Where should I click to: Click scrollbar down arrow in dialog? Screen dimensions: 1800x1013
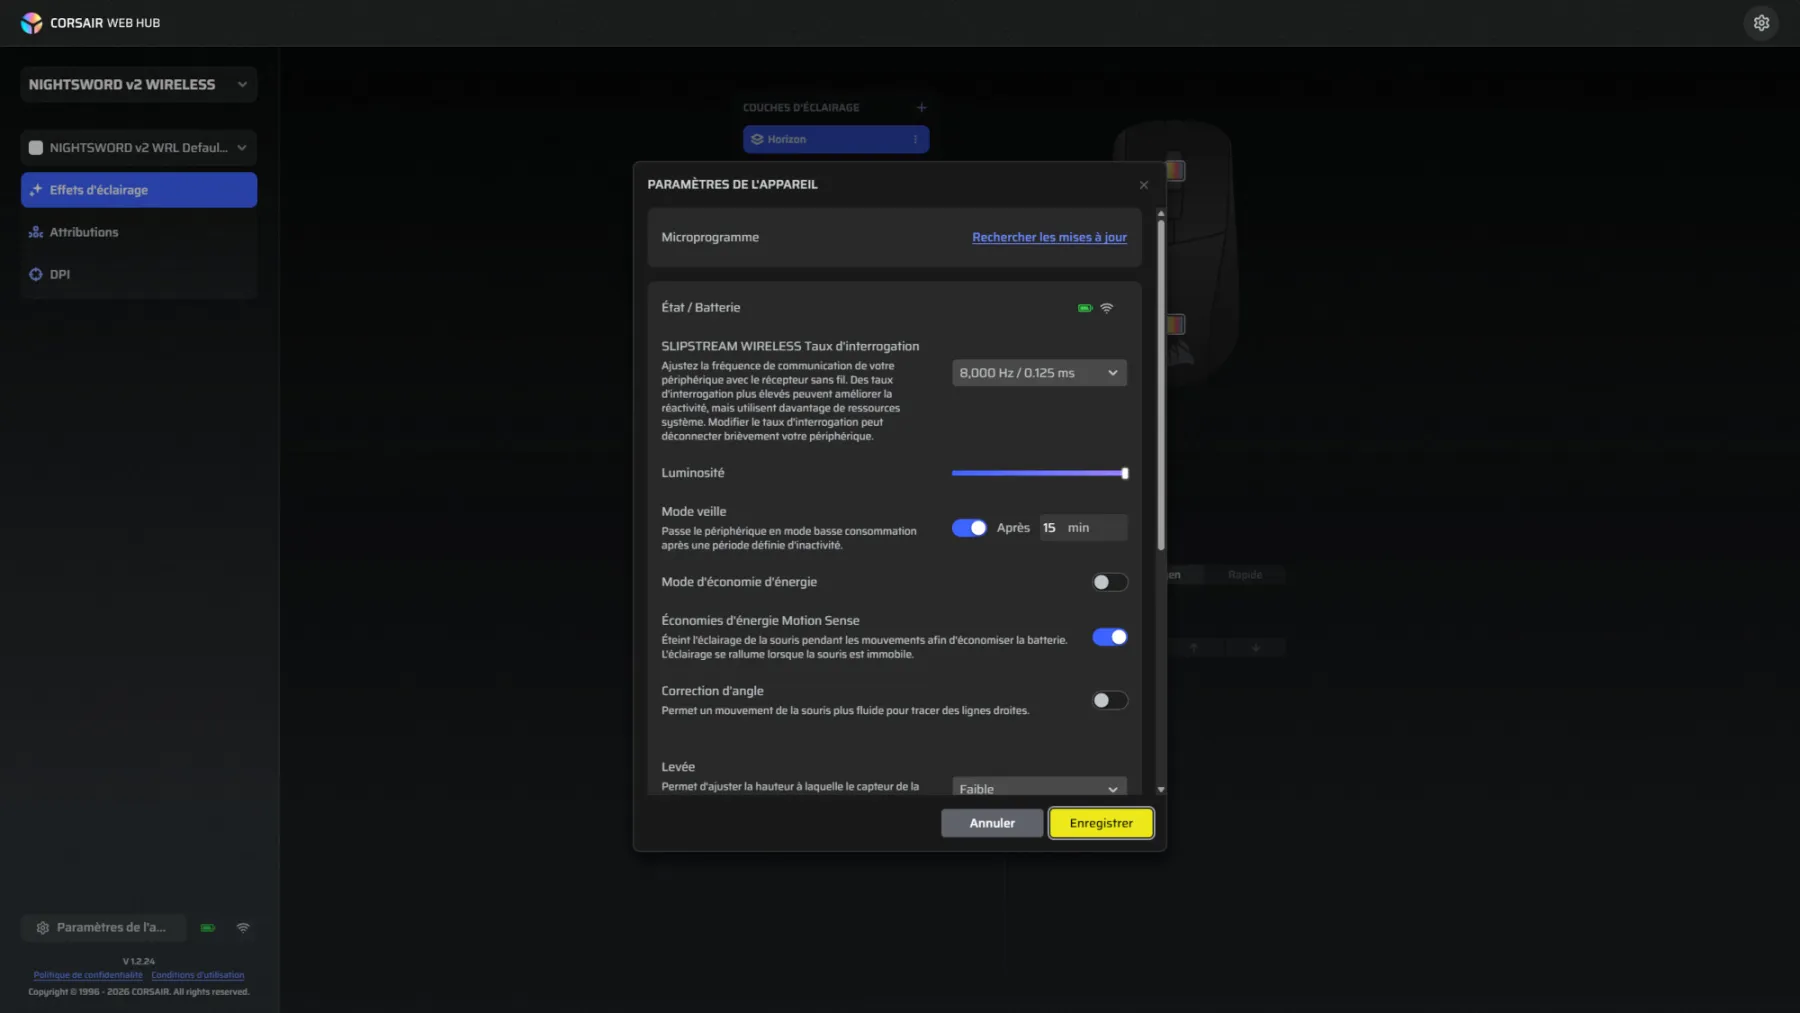[x=1160, y=790]
